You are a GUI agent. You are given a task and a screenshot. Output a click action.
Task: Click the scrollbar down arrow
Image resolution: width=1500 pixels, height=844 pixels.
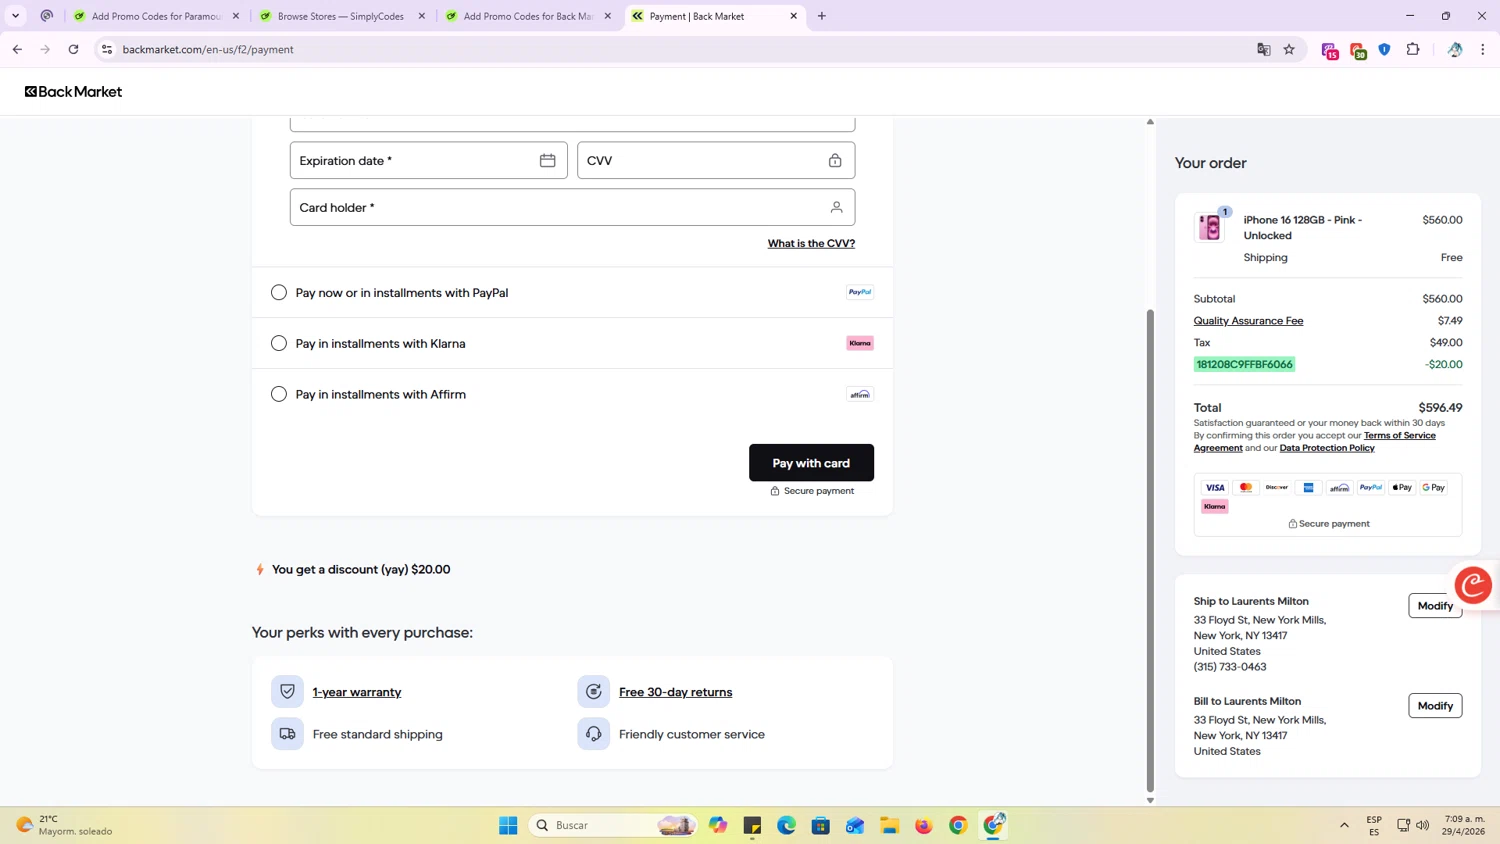1150,800
